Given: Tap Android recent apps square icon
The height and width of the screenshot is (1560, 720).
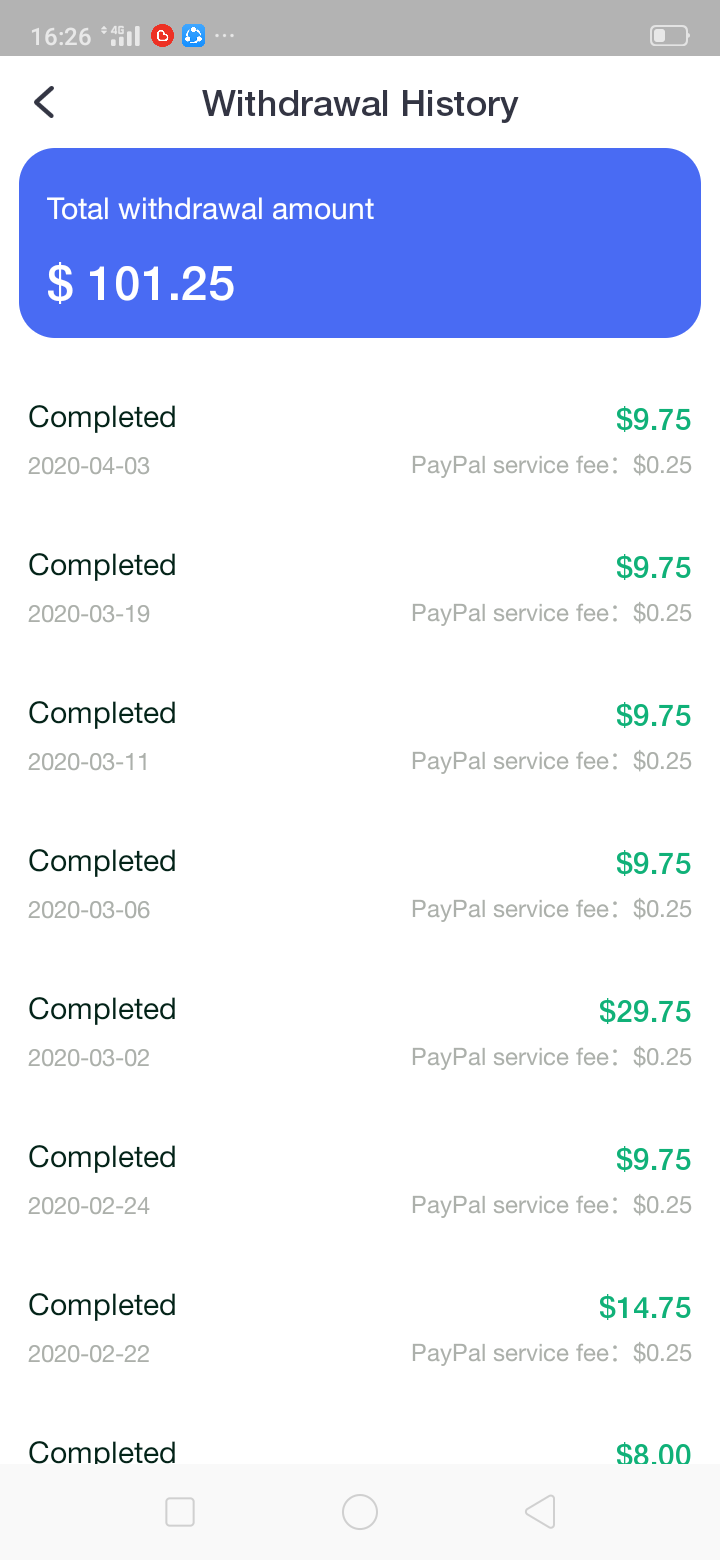Looking at the screenshot, I should pyautogui.click(x=180, y=1511).
